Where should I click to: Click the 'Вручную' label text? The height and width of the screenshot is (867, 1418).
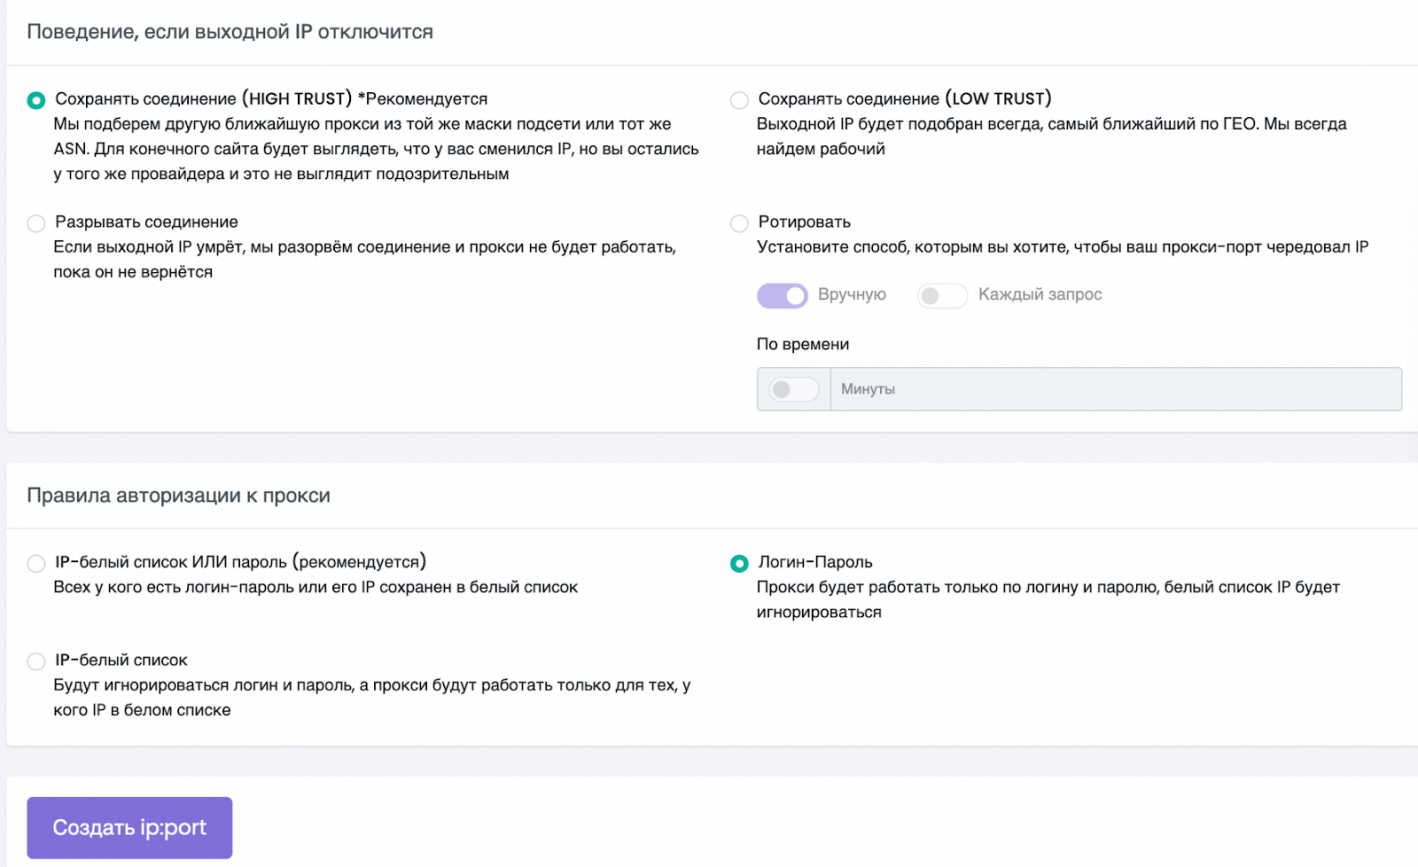(852, 295)
